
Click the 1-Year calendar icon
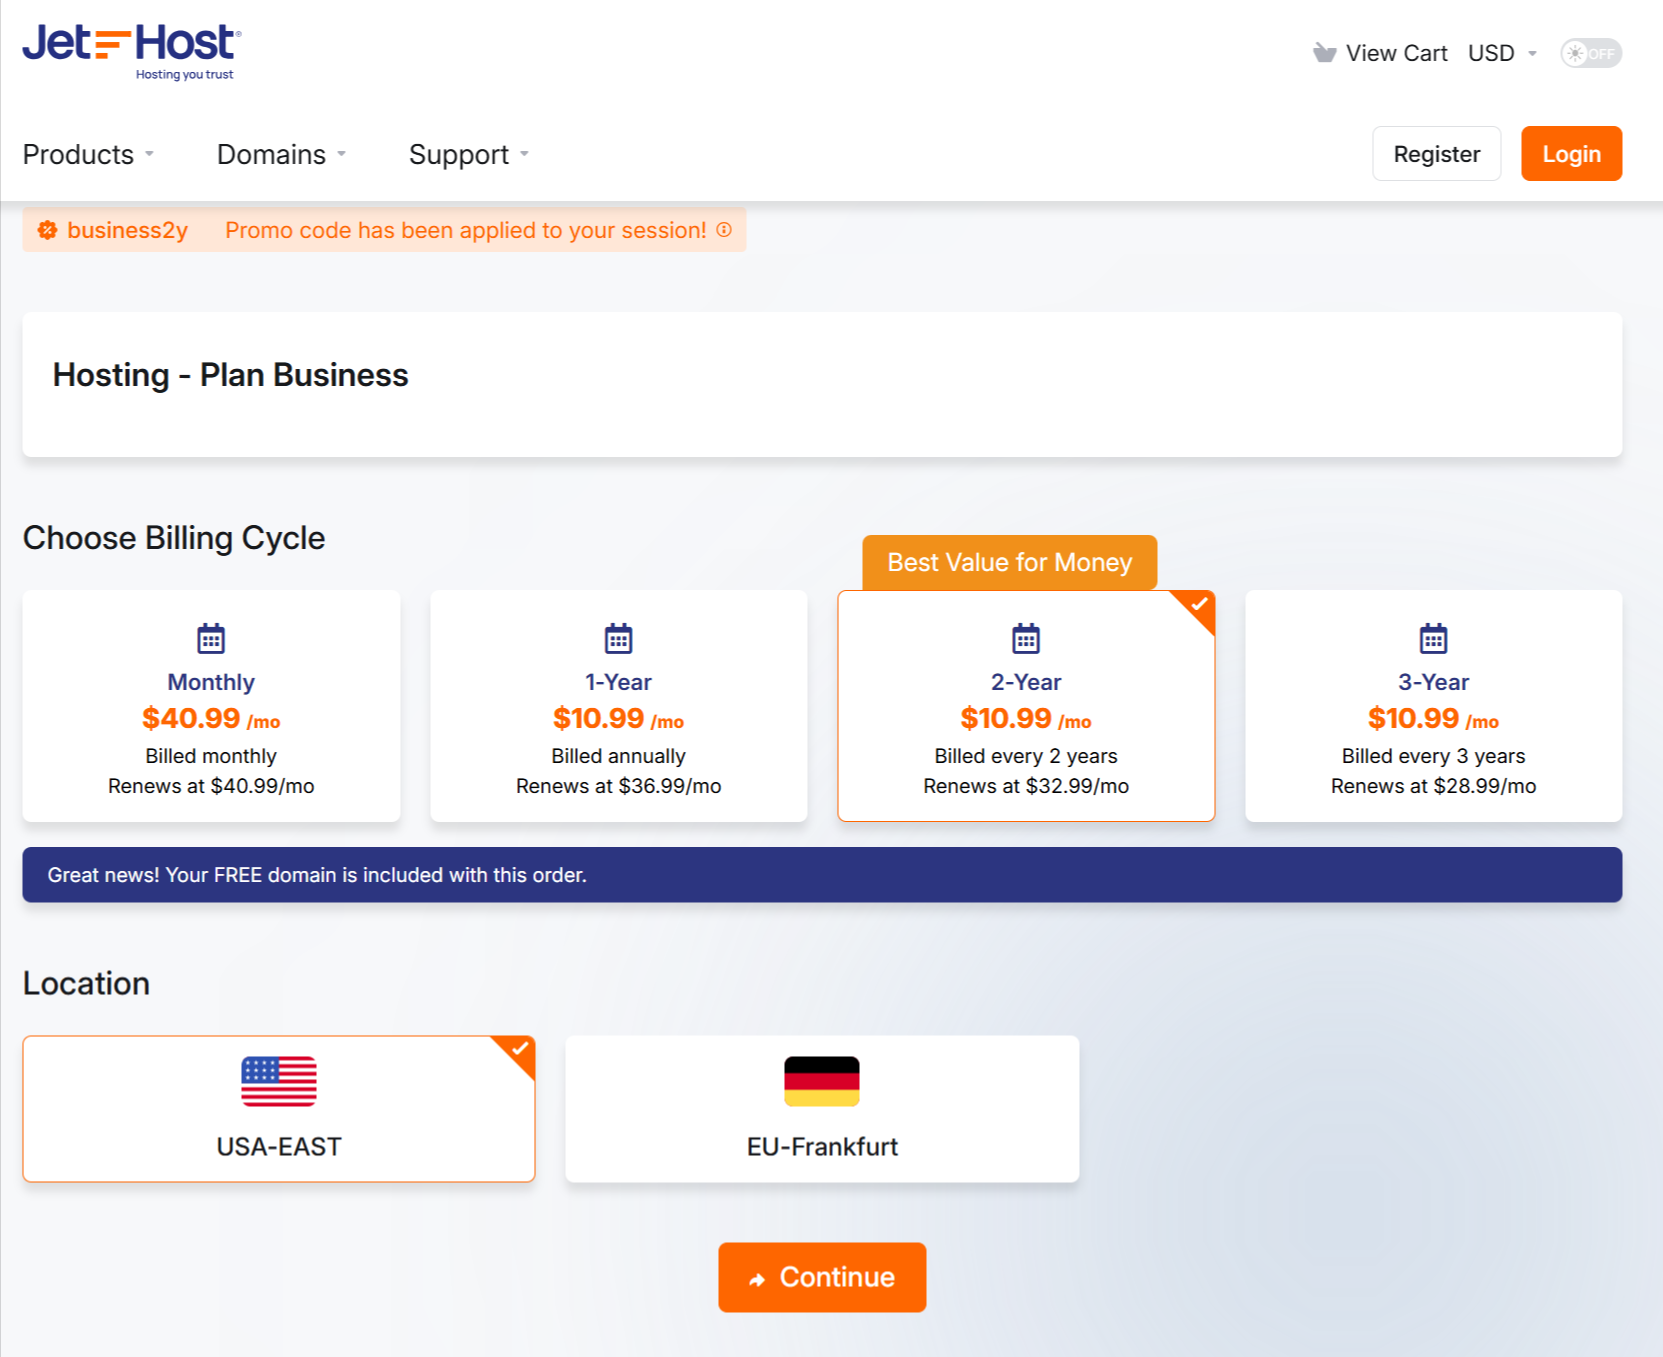pyautogui.click(x=619, y=638)
